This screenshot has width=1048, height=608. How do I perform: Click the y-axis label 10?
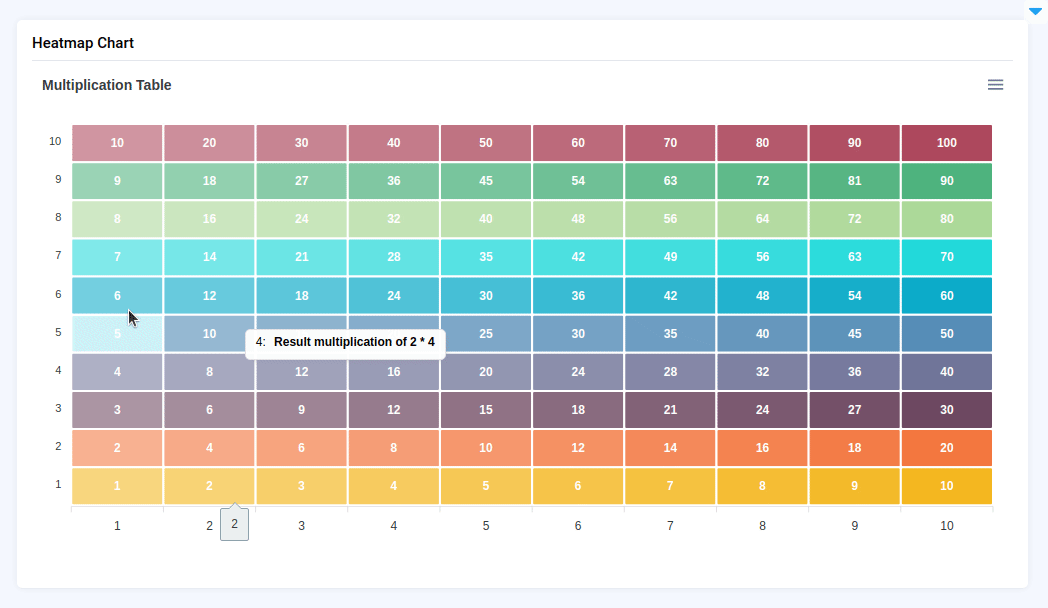(x=55, y=142)
